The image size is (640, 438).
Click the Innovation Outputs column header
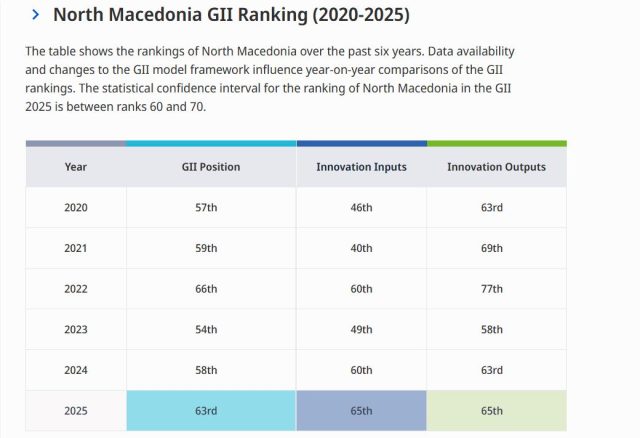coord(496,167)
